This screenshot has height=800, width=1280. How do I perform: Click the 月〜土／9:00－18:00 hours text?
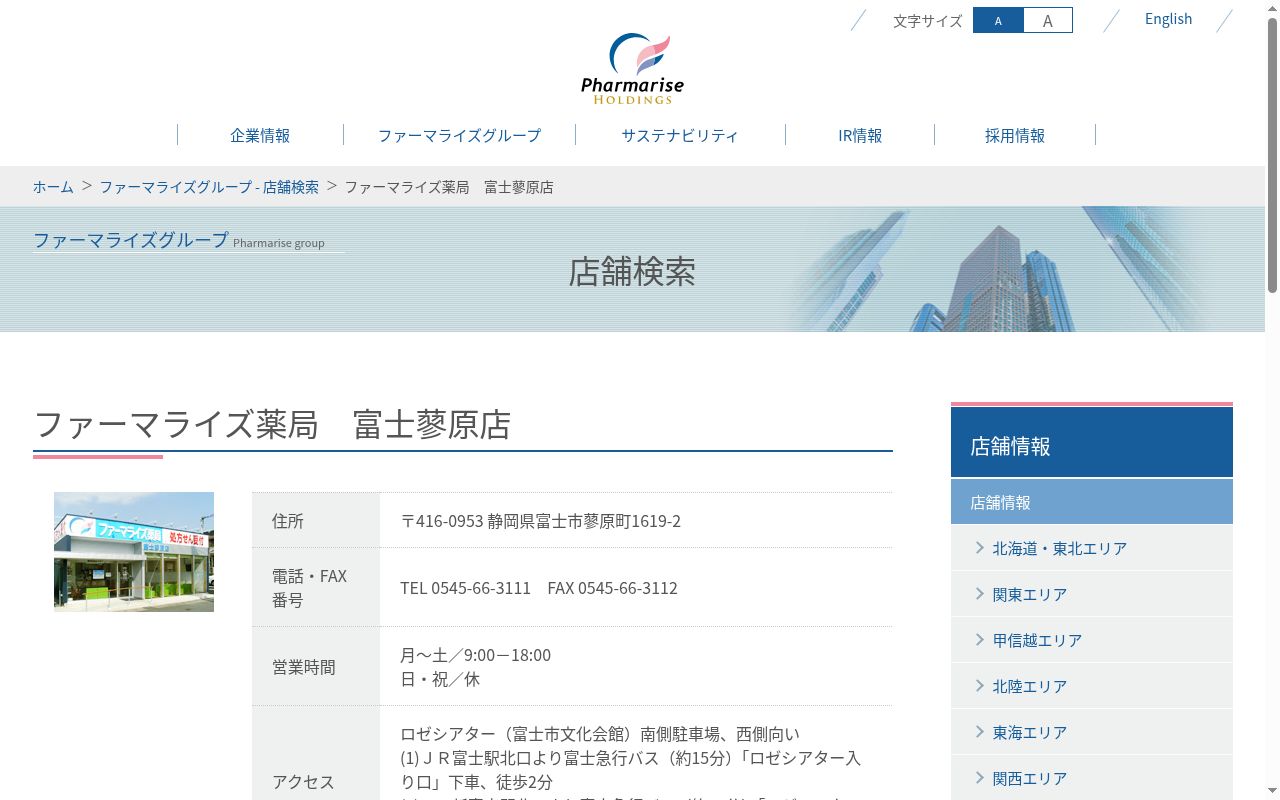pyautogui.click(x=476, y=655)
